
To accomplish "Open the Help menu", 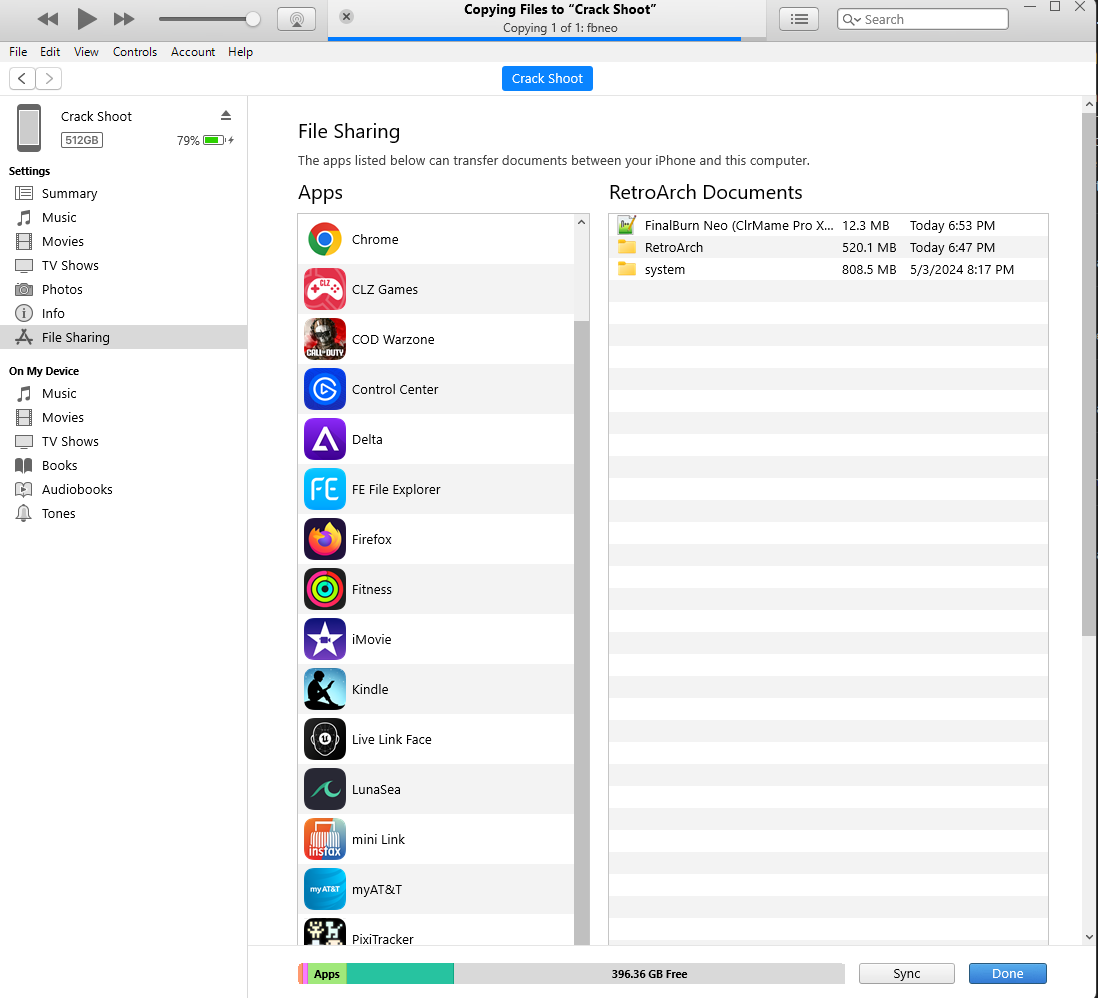I will click(x=240, y=52).
